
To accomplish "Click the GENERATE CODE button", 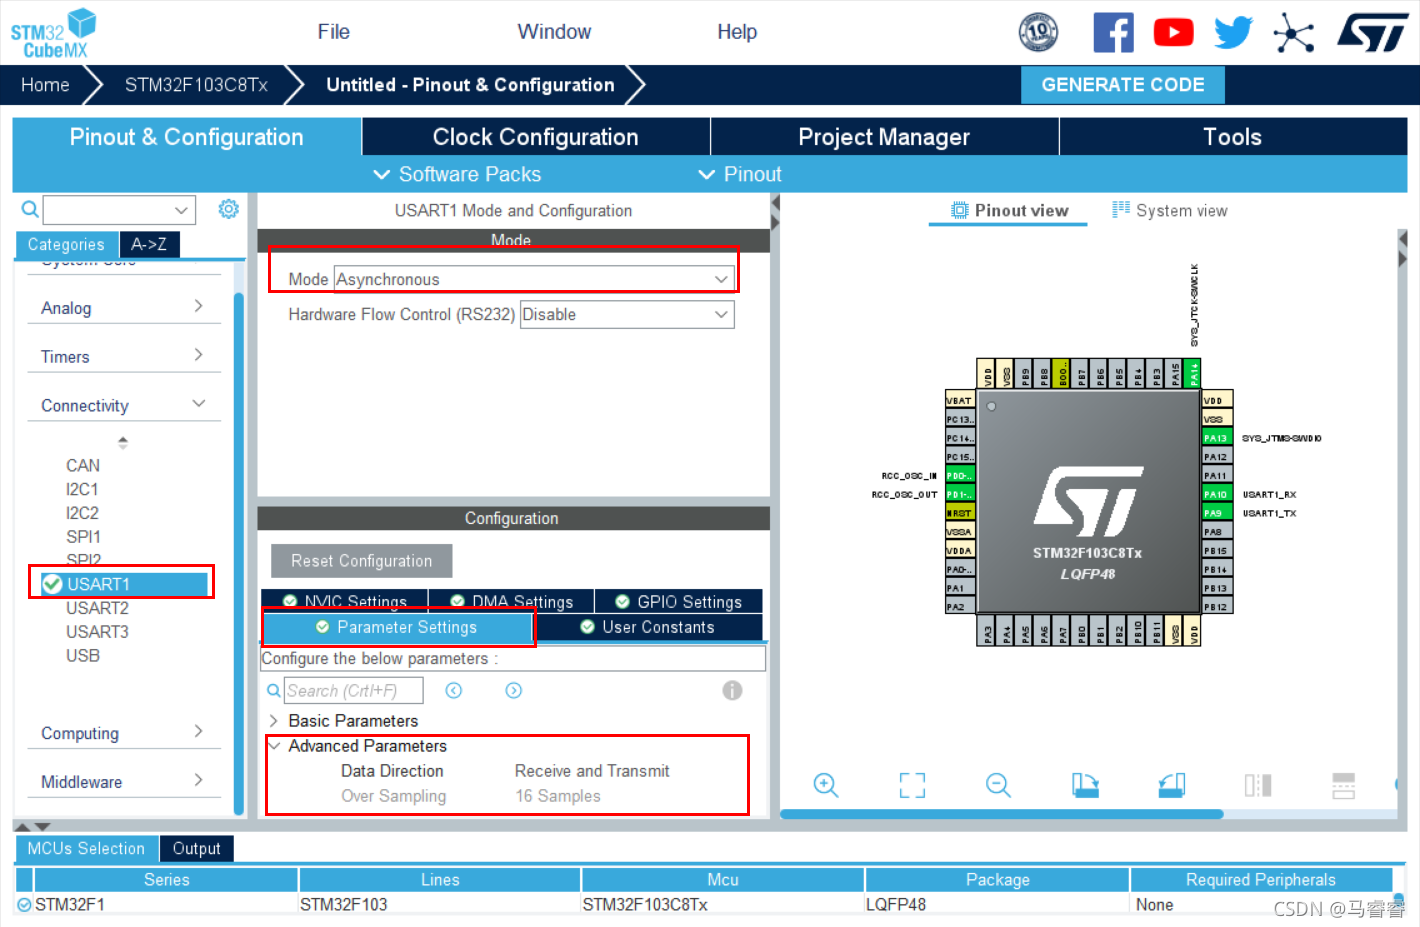I will pos(1123,85).
